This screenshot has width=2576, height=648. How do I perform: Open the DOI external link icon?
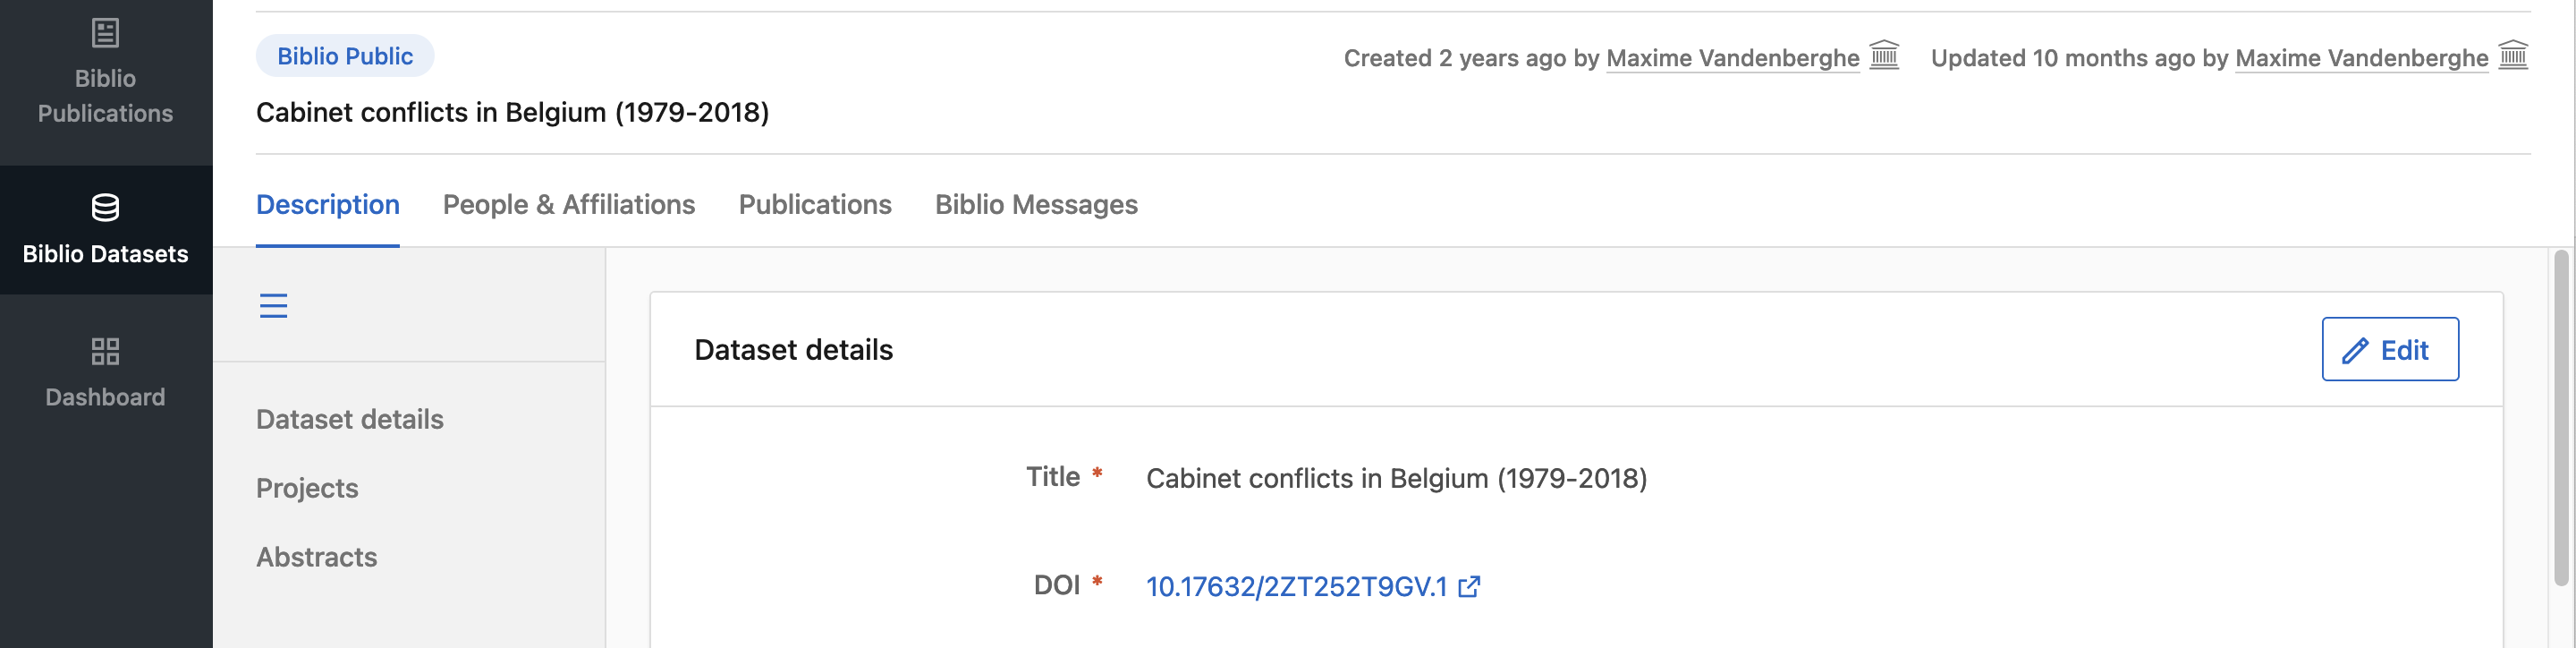point(1468,587)
